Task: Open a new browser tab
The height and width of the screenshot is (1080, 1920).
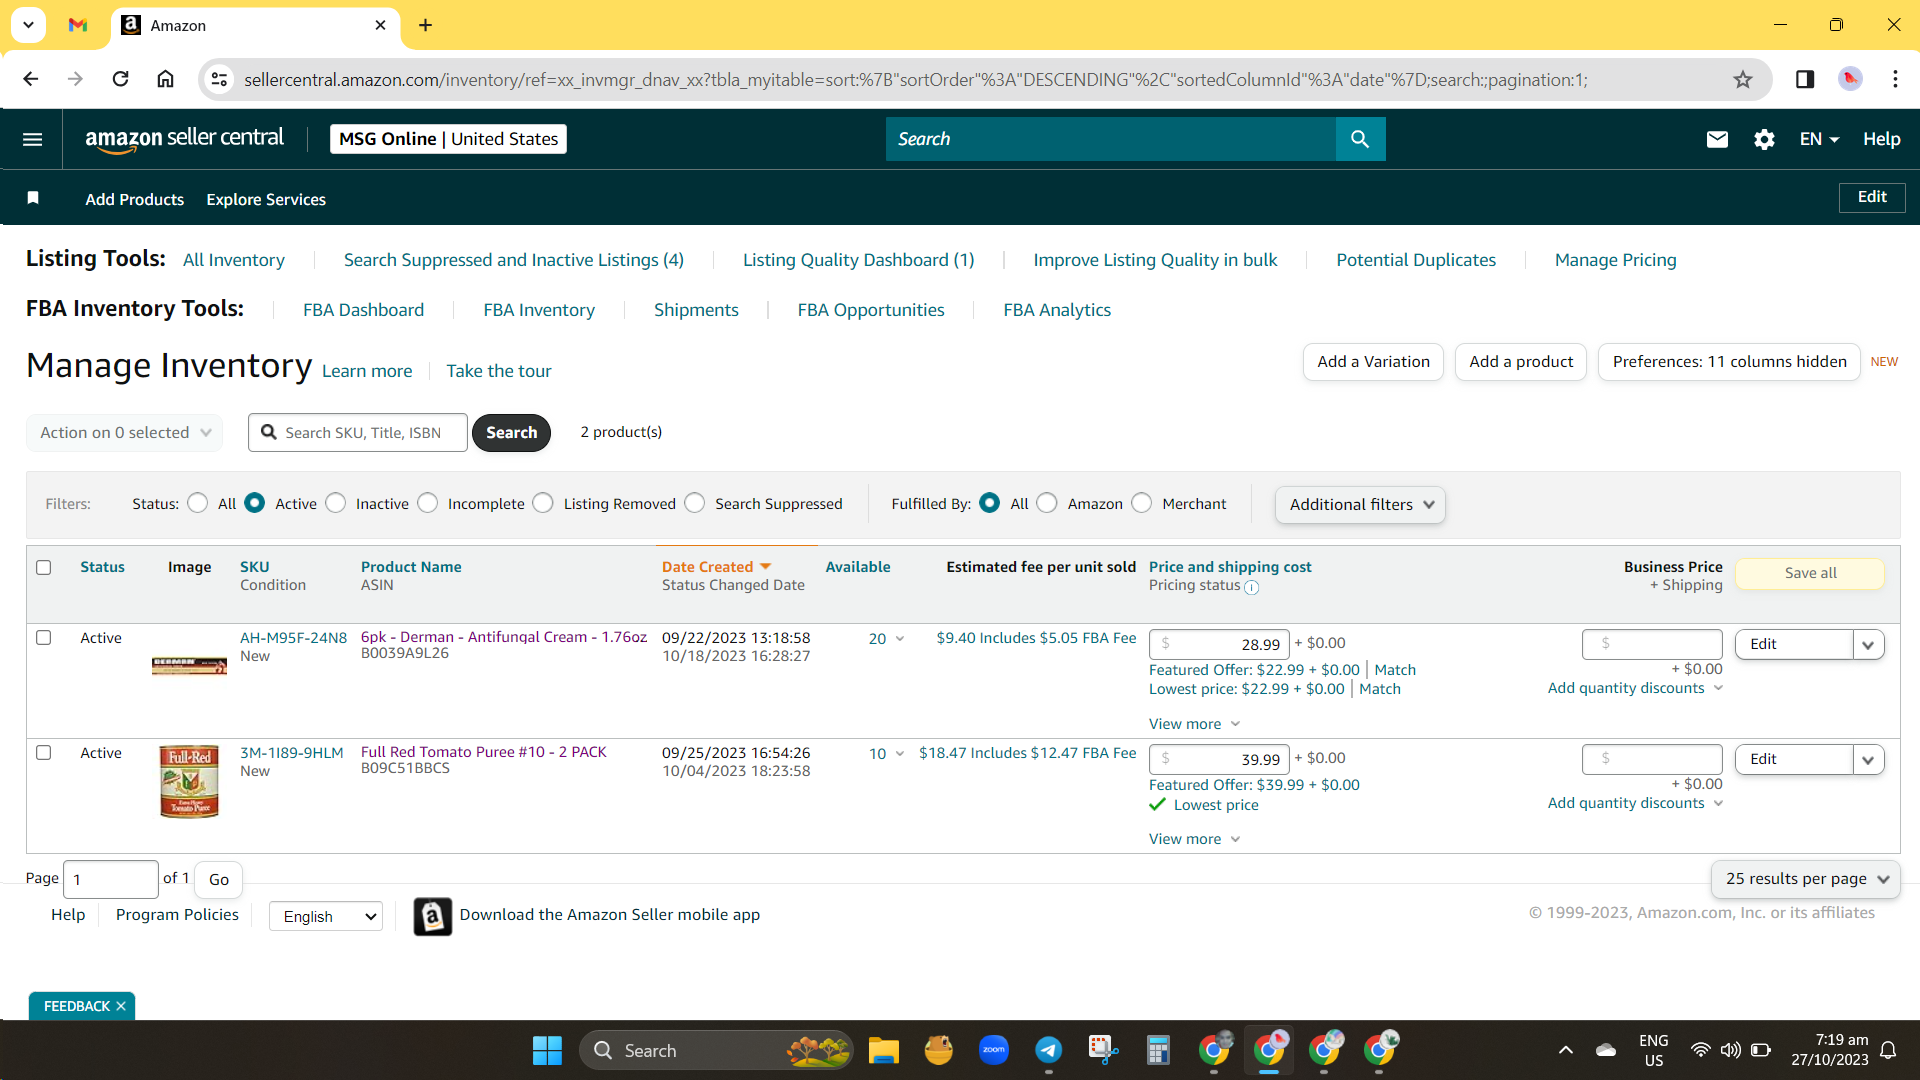Action: (x=426, y=25)
